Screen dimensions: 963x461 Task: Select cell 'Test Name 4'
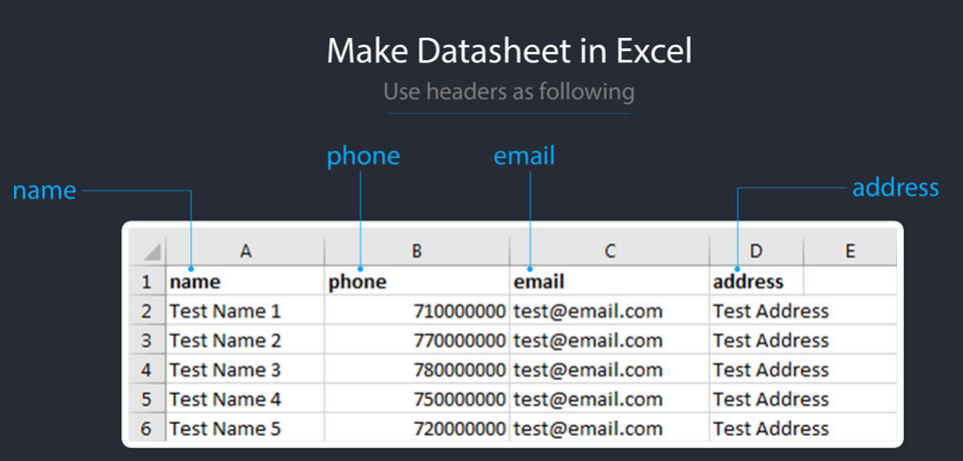pyautogui.click(x=245, y=399)
